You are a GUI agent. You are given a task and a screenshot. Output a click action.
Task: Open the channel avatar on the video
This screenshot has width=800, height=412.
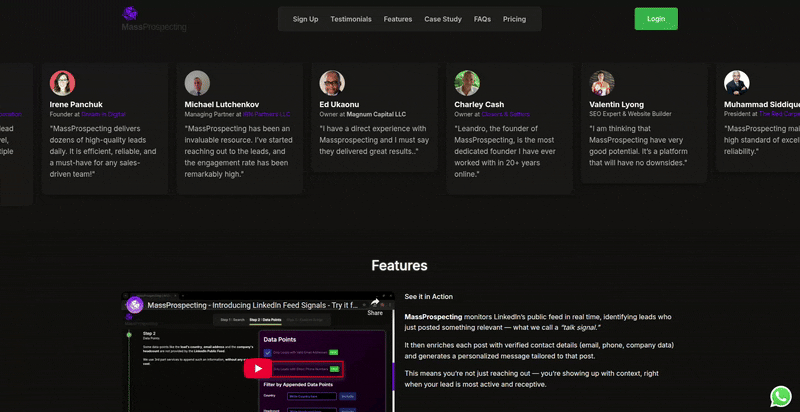(135, 305)
